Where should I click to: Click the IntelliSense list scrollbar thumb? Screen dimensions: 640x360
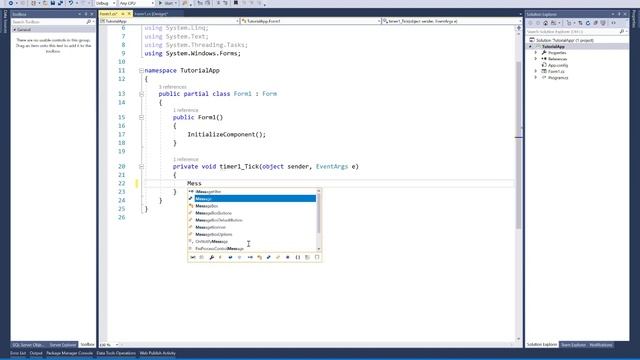point(319,213)
